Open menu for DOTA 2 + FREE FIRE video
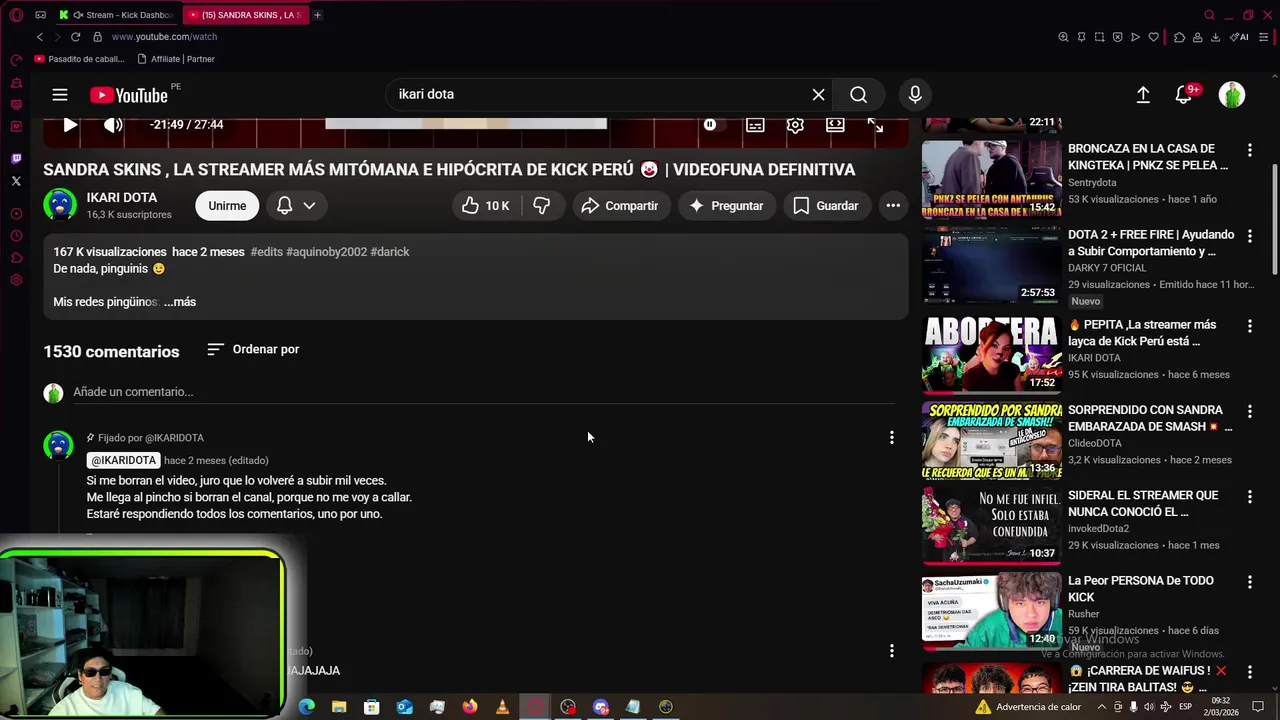The width and height of the screenshot is (1280, 720). pos(1250,236)
